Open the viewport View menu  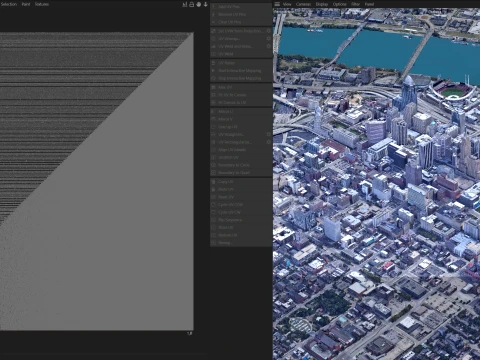[x=287, y=4]
